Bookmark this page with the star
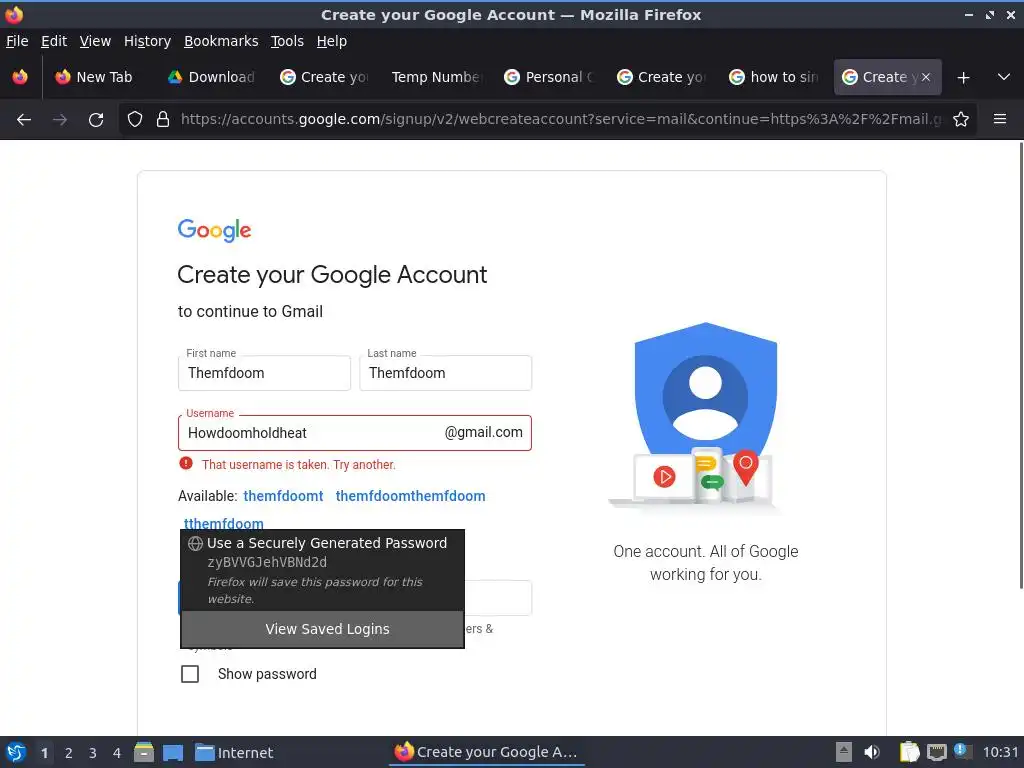Image resolution: width=1024 pixels, height=768 pixels. [961, 120]
